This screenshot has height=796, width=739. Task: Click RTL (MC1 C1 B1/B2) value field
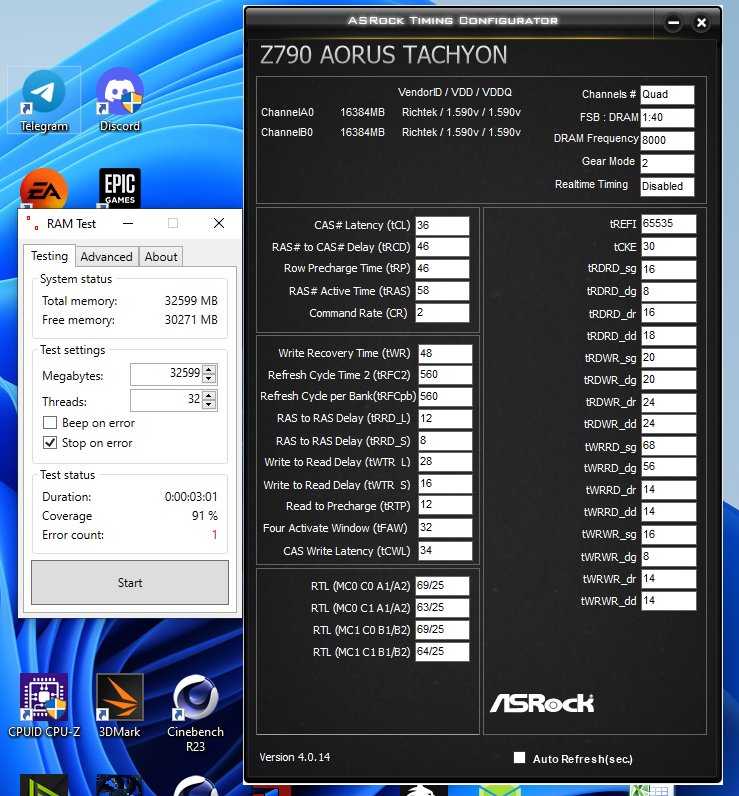coord(442,652)
